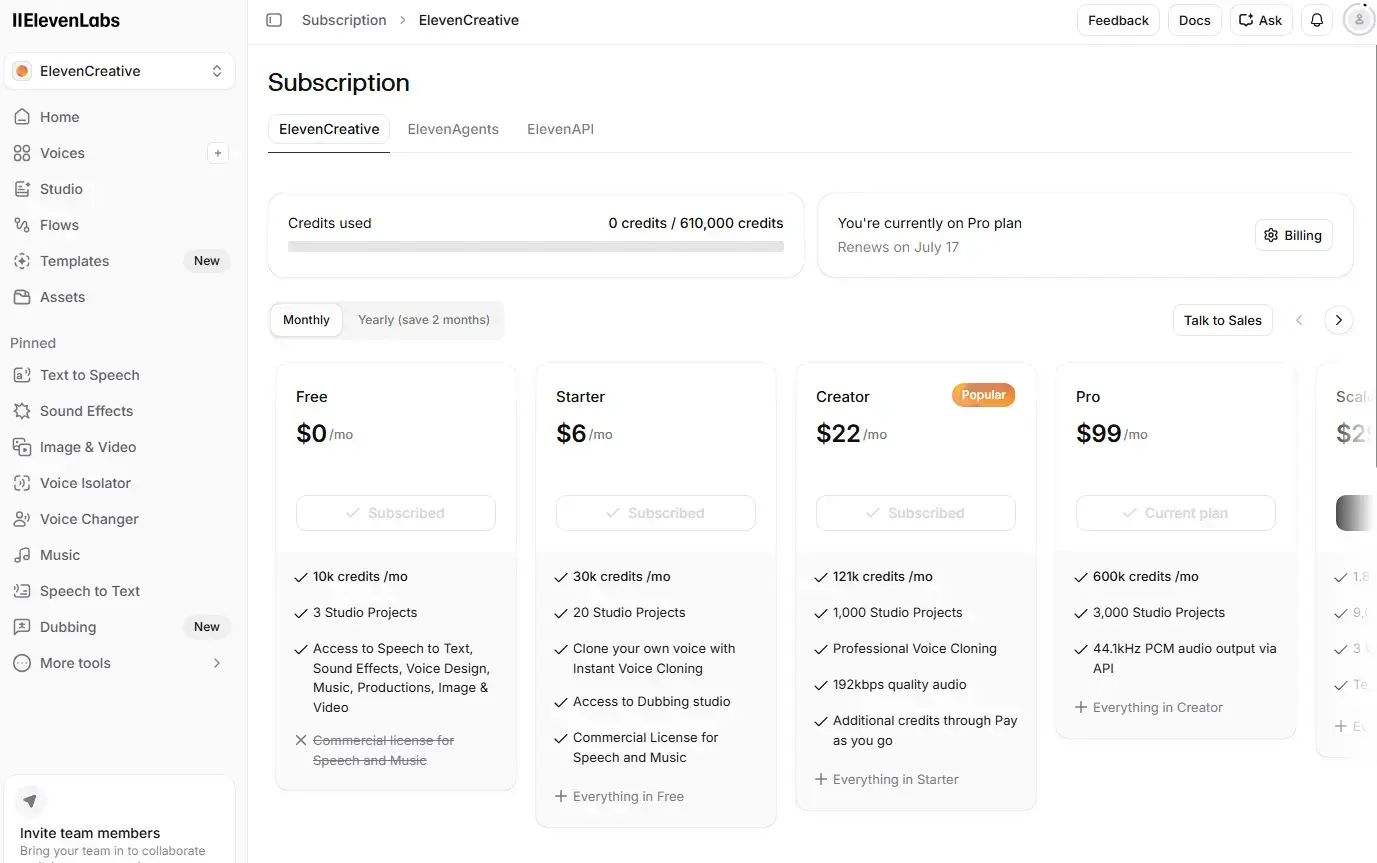Click the Flows icon in sidebar
The width and height of the screenshot is (1377, 863).
(21, 225)
